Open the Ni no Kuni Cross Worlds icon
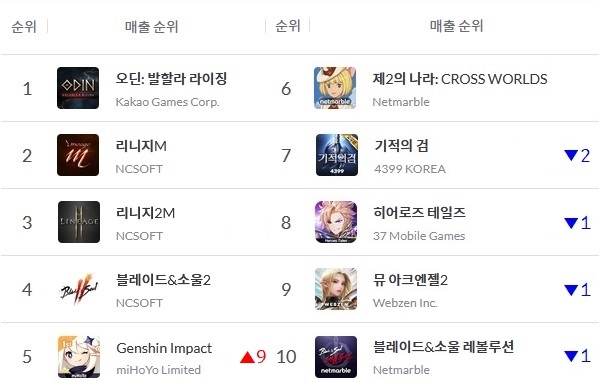This screenshot has width=600, height=390. coord(335,88)
